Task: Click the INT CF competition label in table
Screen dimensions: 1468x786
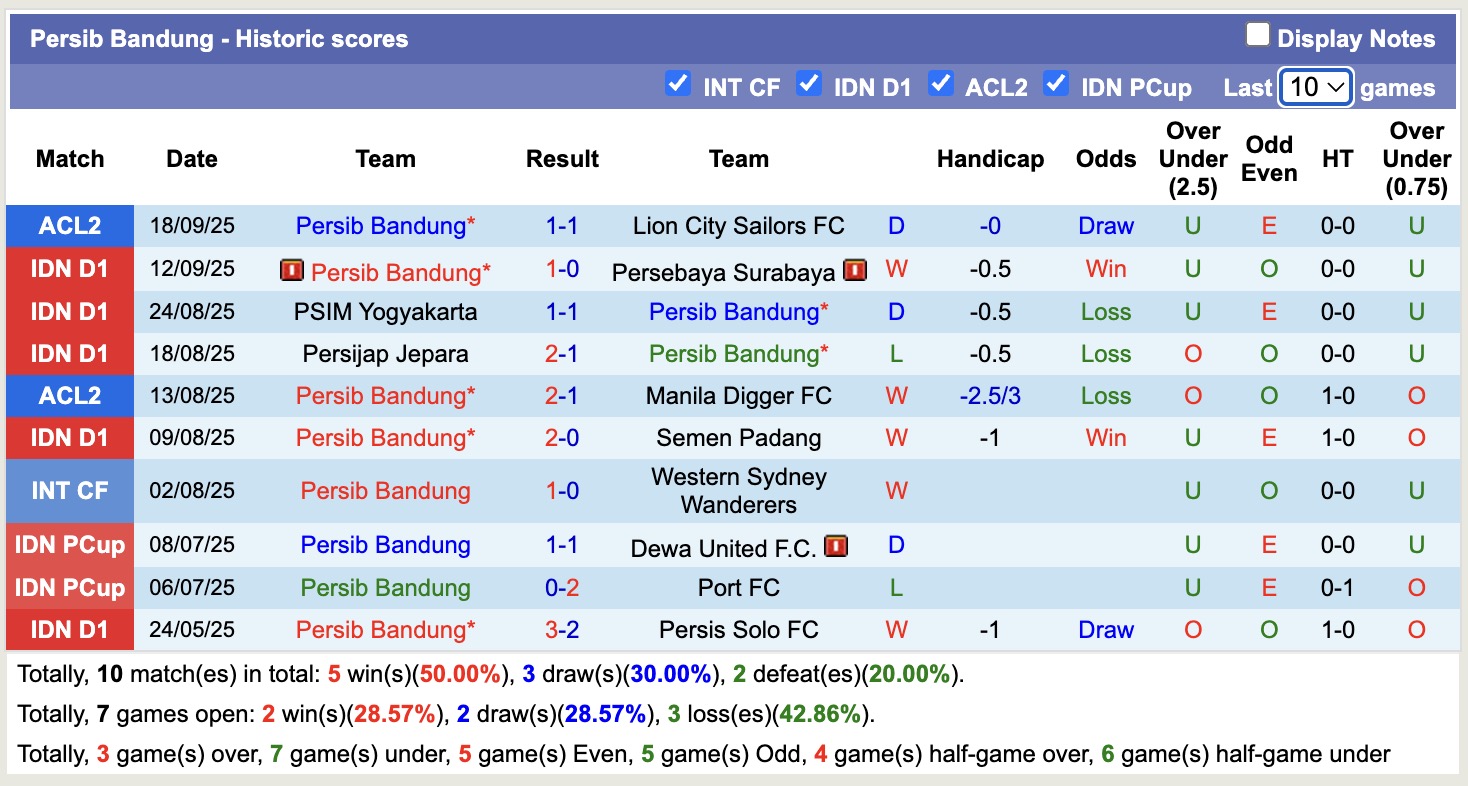Action: (x=70, y=490)
